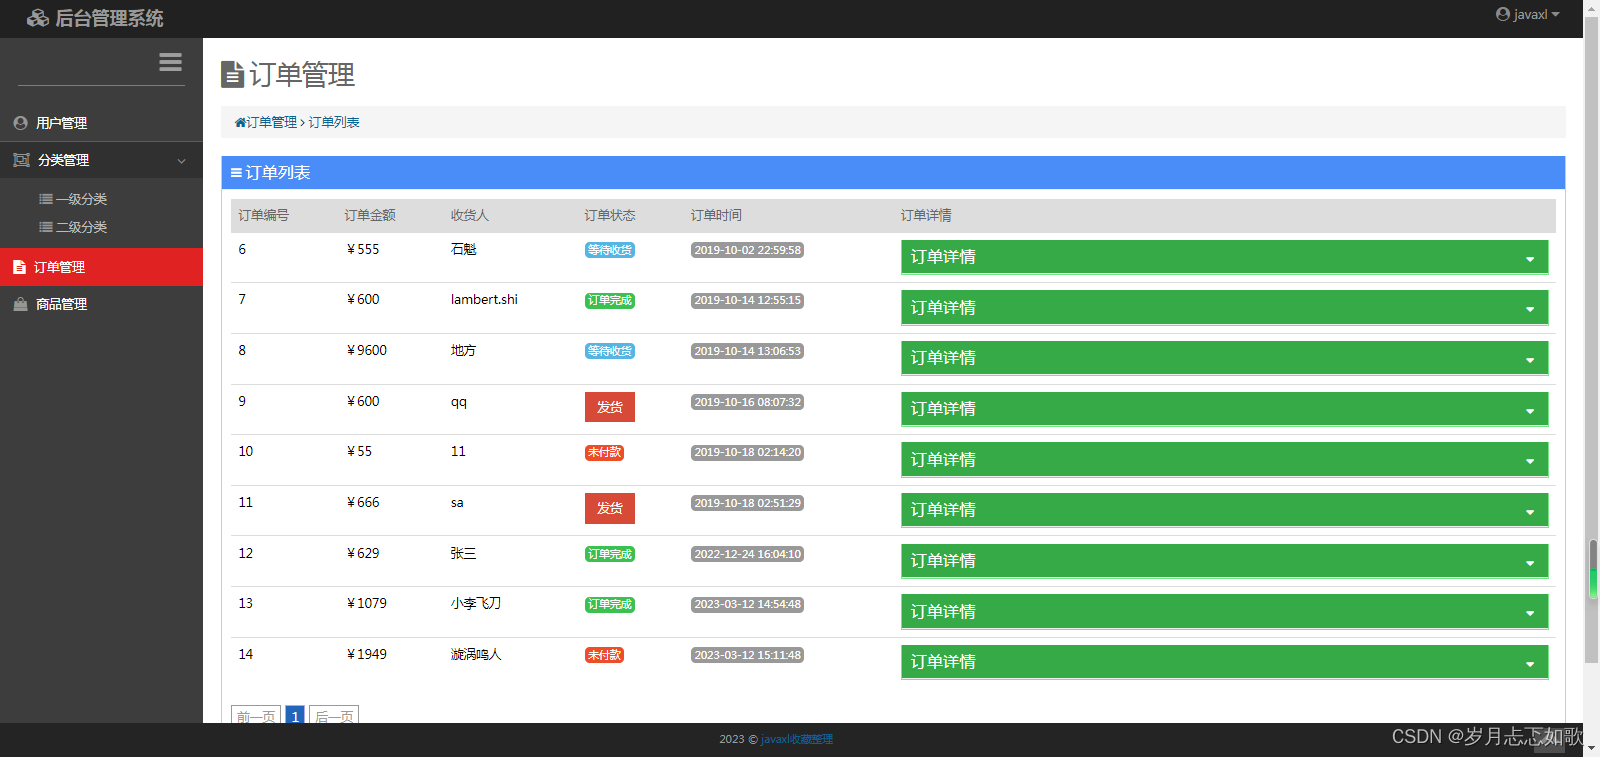Click the 订单编号 column header
1600x757 pixels.
coord(264,215)
